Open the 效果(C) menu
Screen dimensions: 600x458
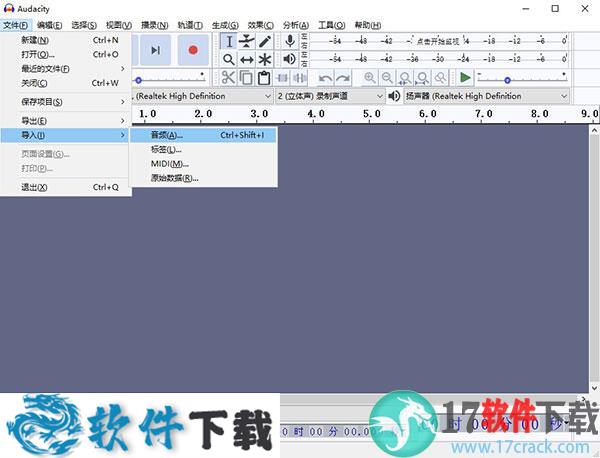pos(260,25)
